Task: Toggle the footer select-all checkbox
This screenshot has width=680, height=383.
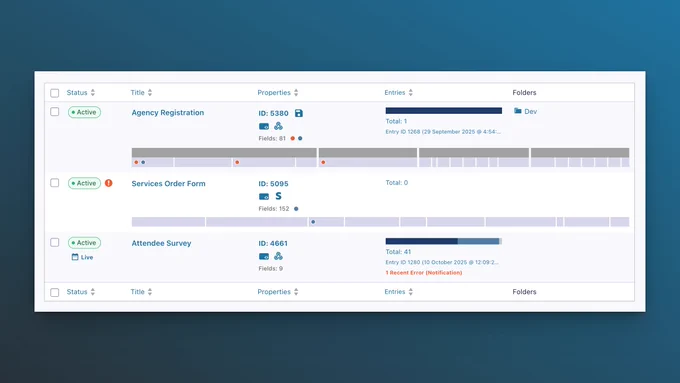Action: [55, 292]
